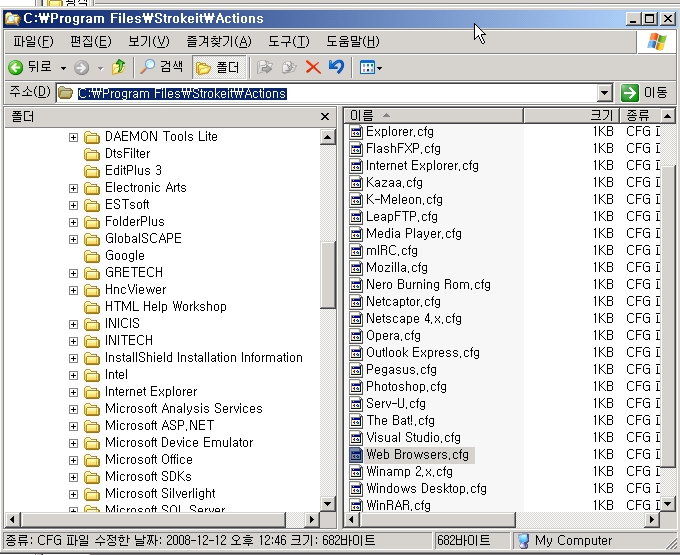Open the 편집(E) menu
This screenshot has height=555, width=680.
91,42
